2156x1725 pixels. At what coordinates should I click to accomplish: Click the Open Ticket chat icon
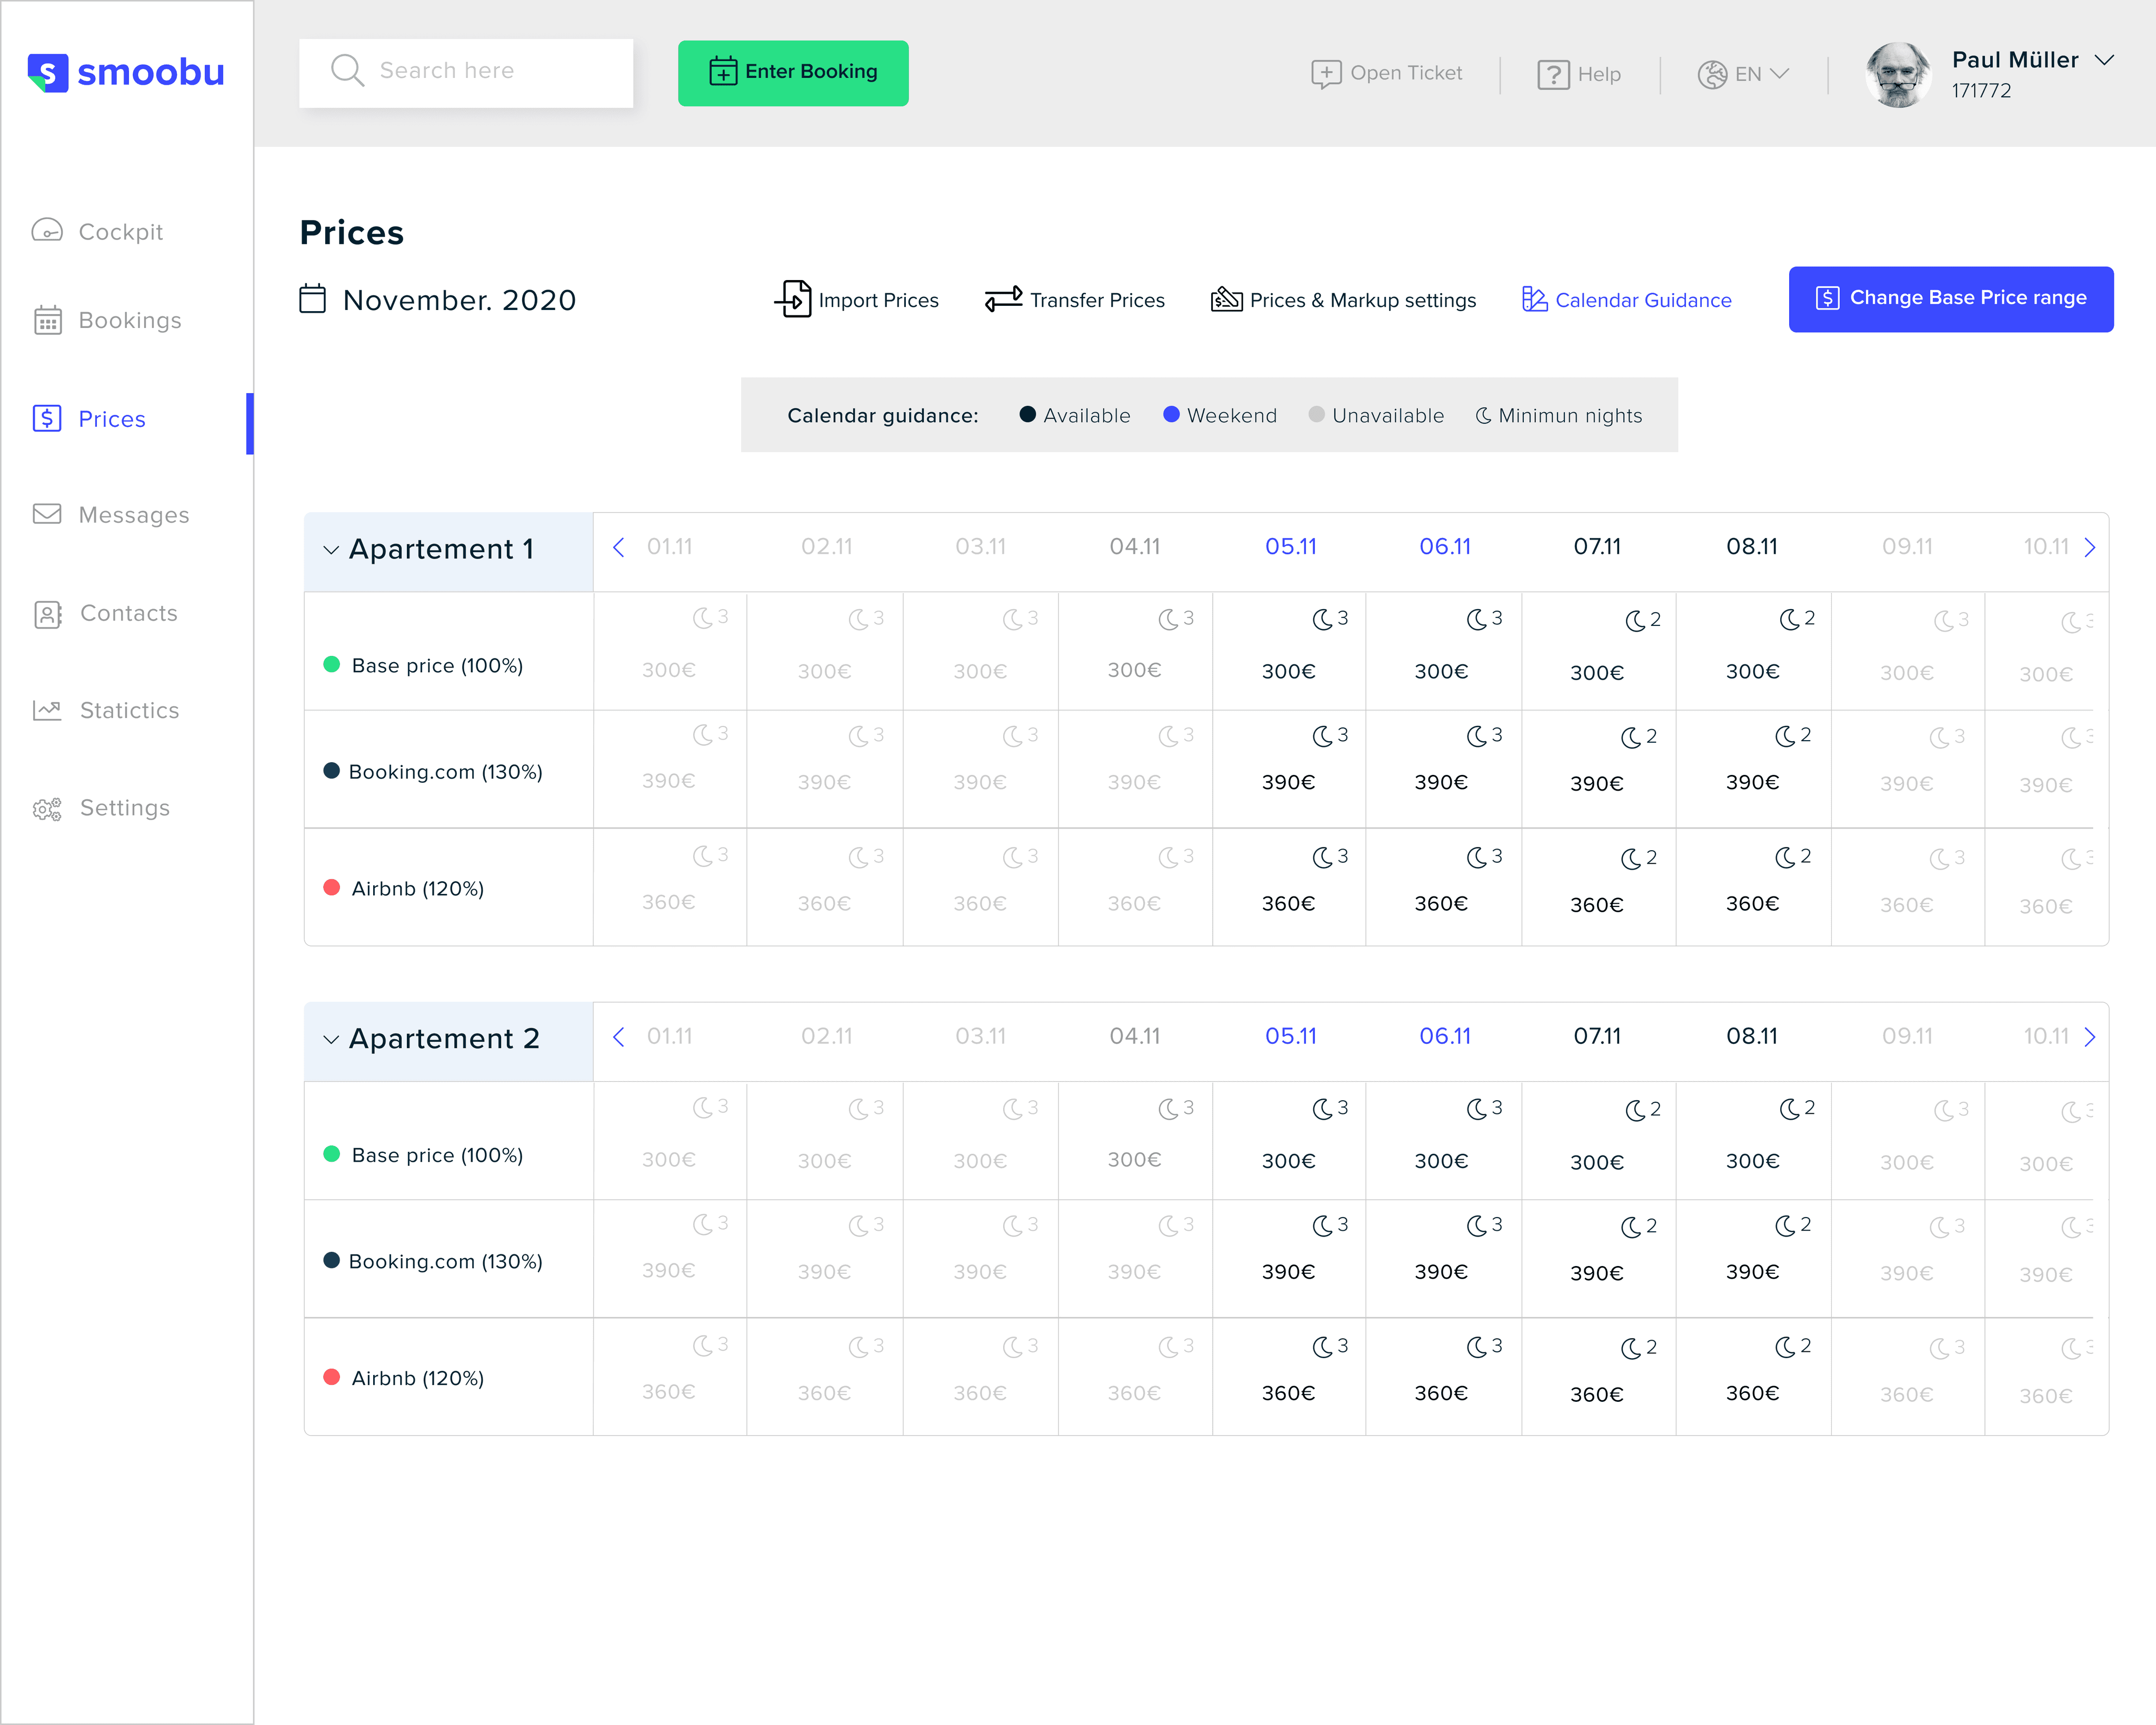1326,74
